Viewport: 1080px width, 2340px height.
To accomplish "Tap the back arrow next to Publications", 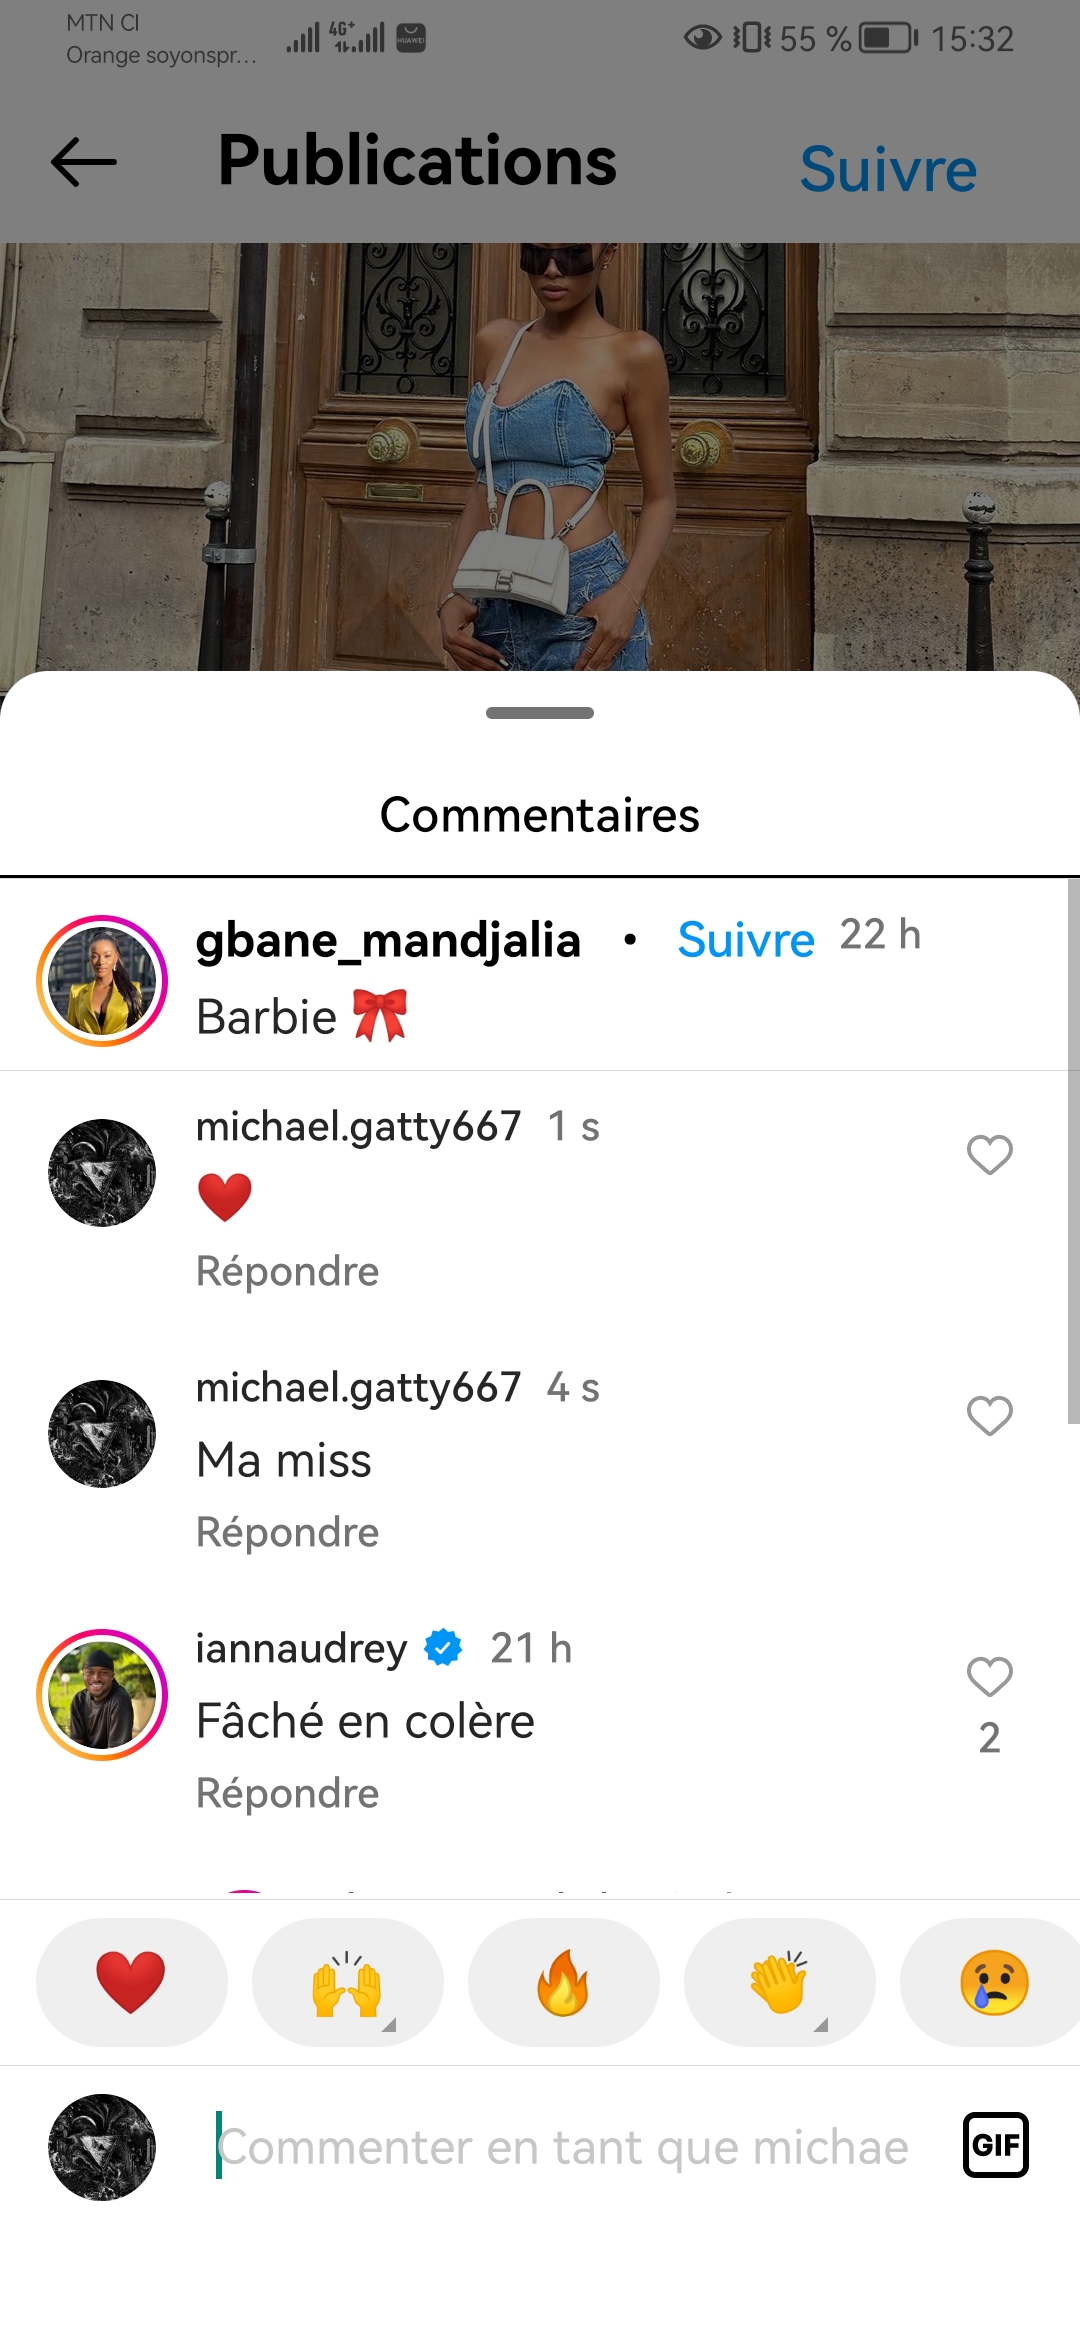I will click(84, 162).
